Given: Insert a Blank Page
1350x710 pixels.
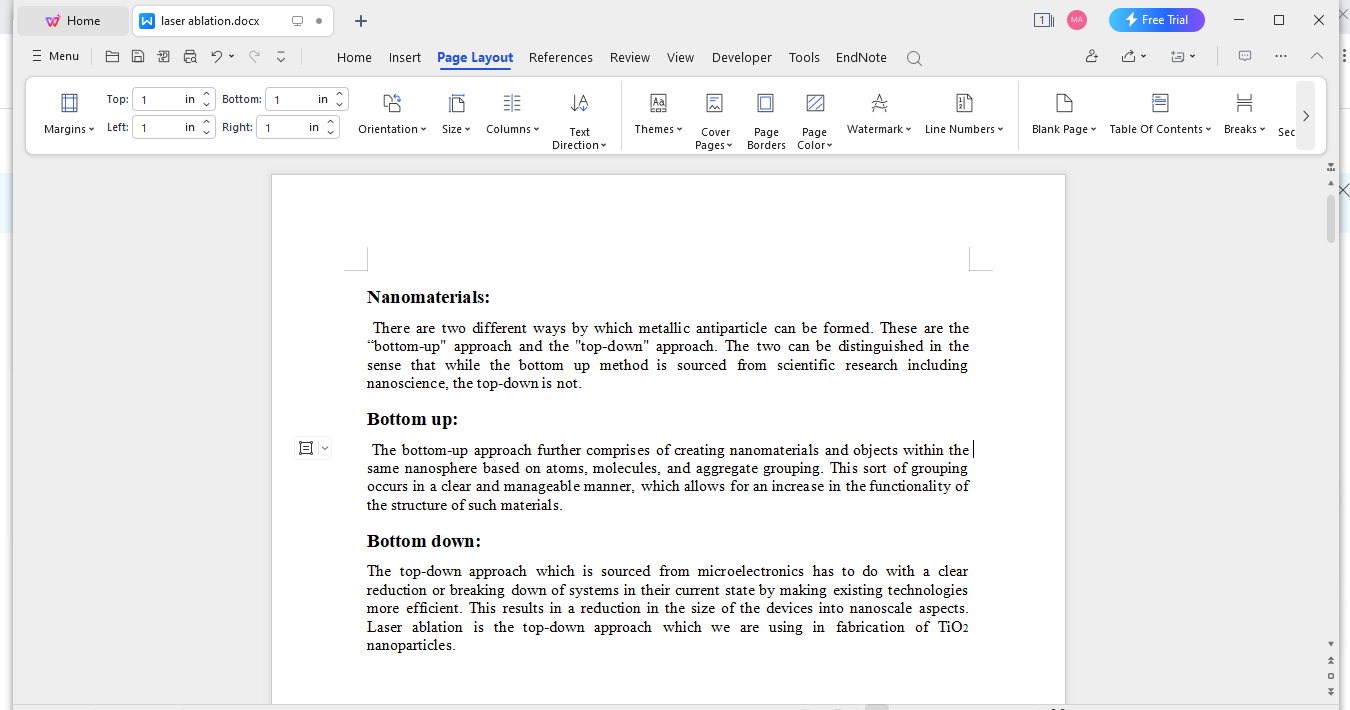Looking at the screenshot, I should 1063,113.
